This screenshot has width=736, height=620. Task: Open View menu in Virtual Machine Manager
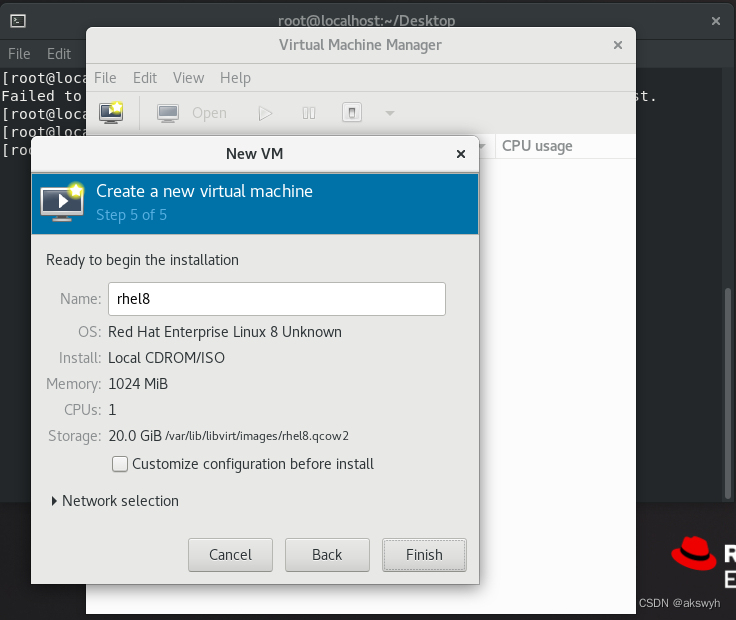point(188,78)
